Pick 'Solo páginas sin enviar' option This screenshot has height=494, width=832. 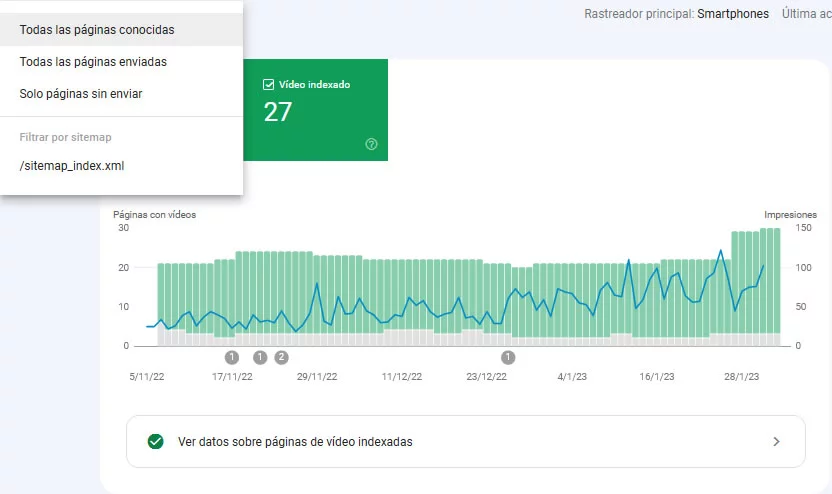[x=122, y=93]
